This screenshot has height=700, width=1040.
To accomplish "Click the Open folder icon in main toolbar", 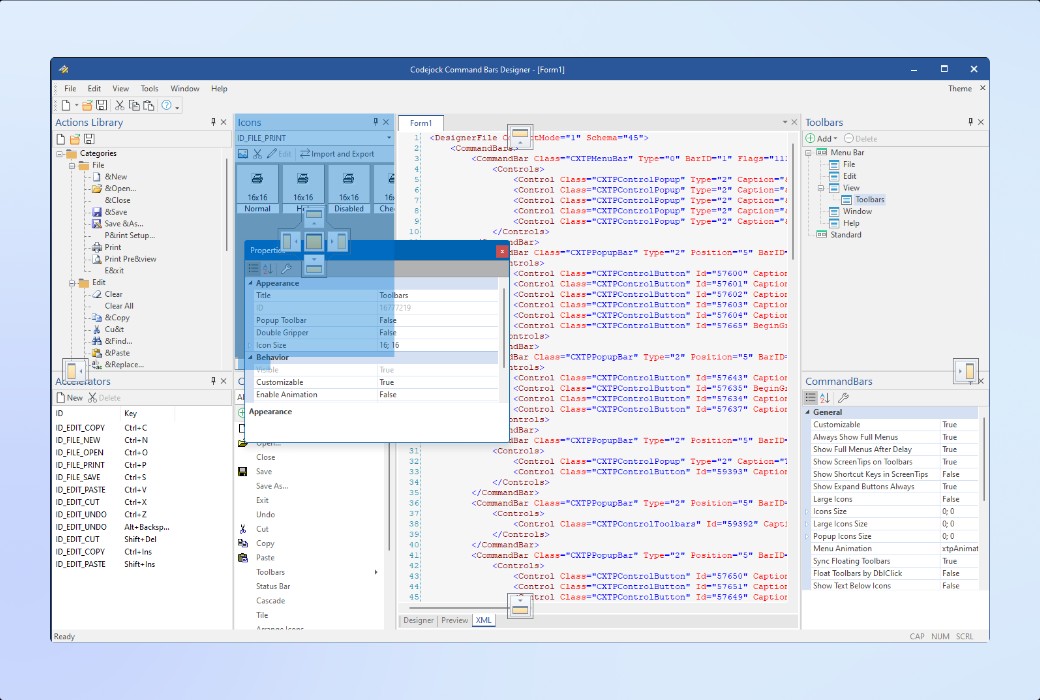I will 87,105.
